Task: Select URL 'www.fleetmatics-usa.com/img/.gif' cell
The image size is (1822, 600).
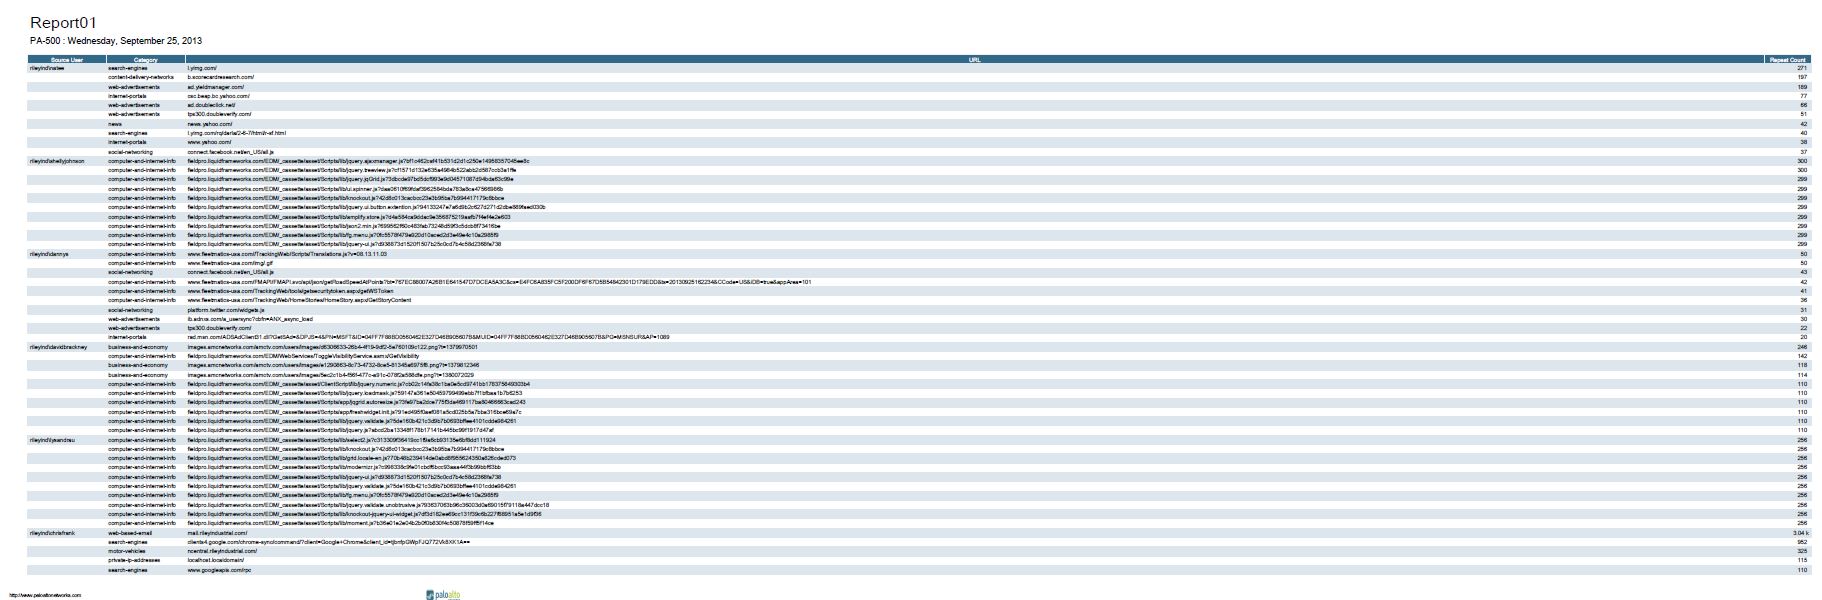Action: [x=230, y=263]
